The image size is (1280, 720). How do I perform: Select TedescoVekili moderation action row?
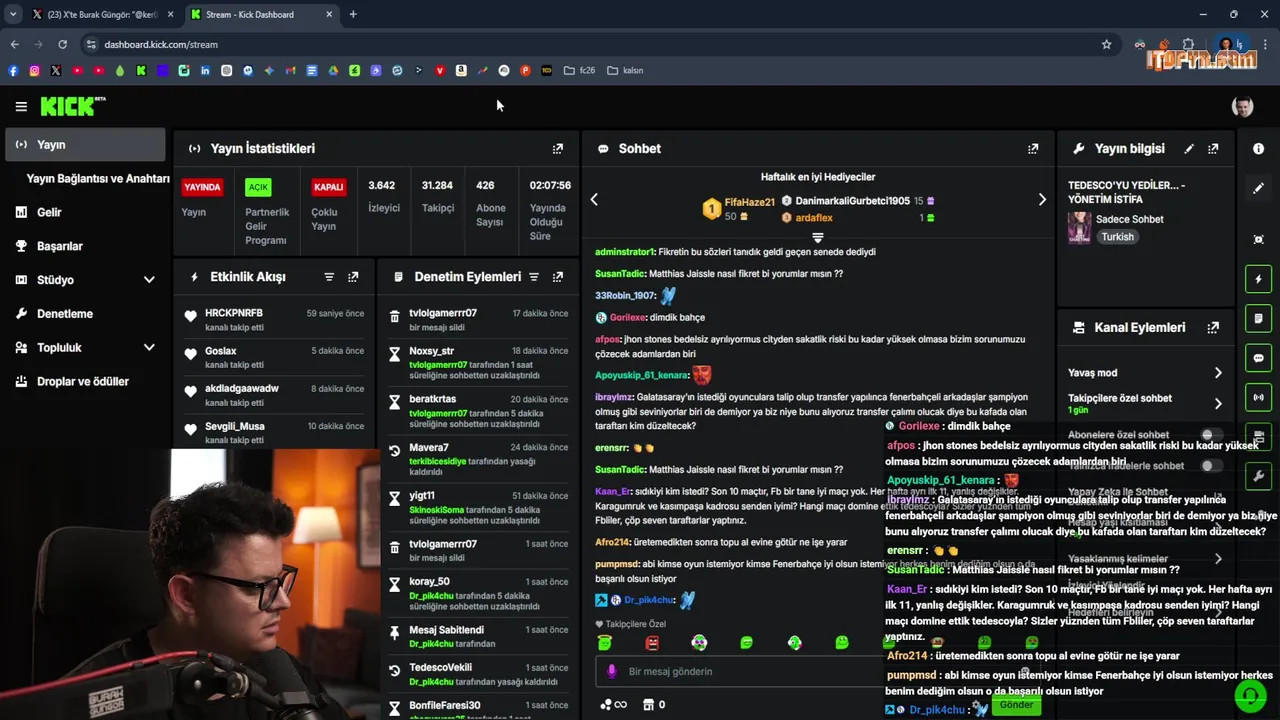pyautogui.click(x=480, y=675)
